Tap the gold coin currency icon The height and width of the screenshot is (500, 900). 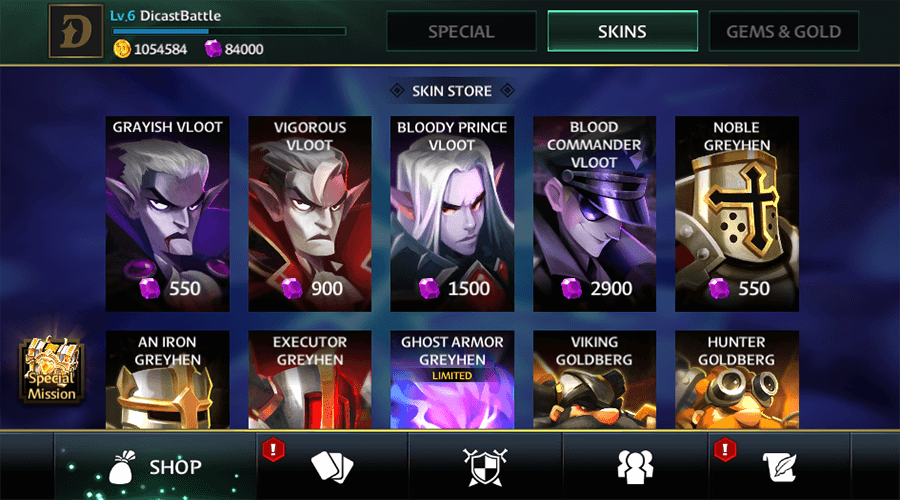point(122,49)
